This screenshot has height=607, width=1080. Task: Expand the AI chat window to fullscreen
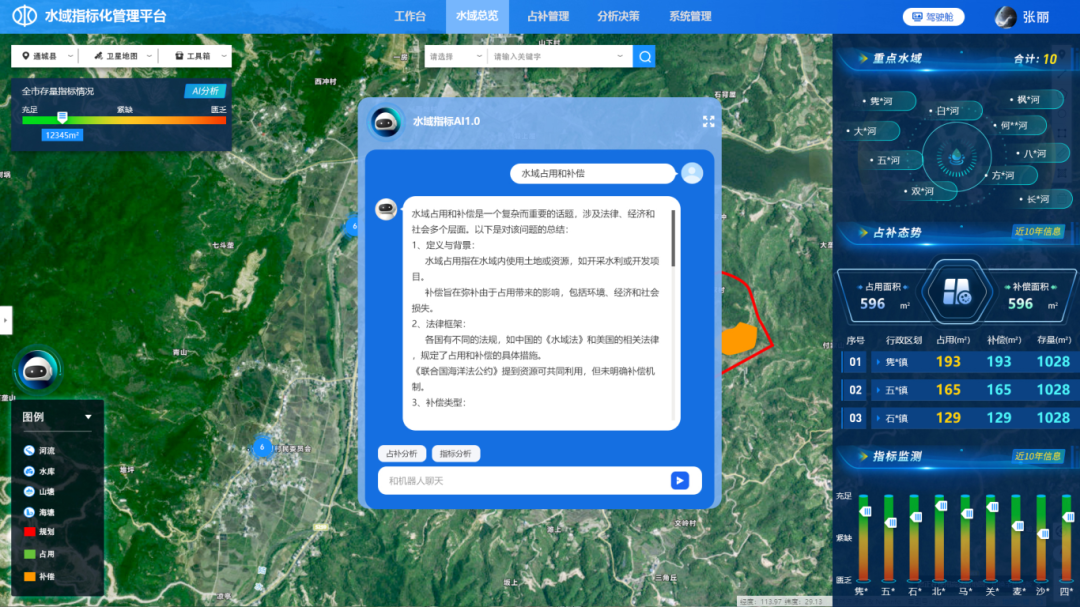[x=708, y=121]
